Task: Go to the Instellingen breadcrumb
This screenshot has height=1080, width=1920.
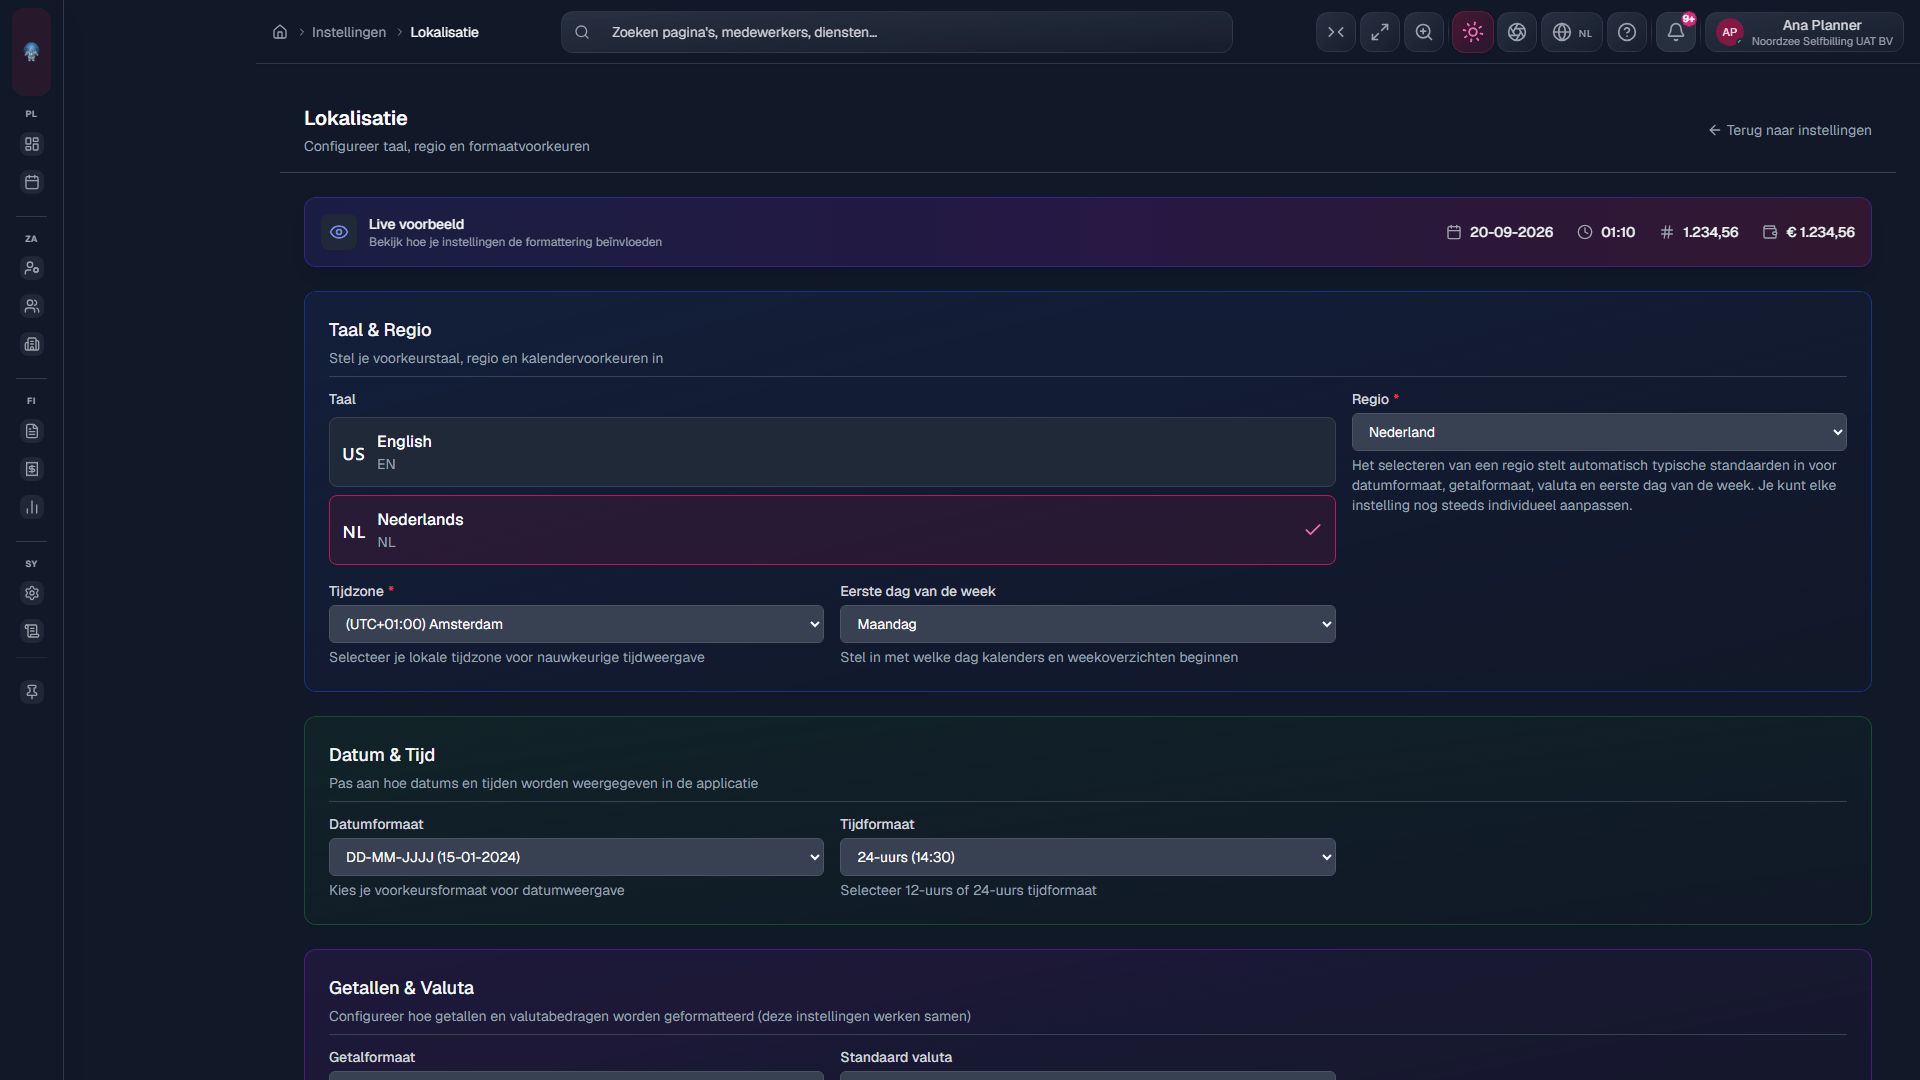Action: point(349,32)
